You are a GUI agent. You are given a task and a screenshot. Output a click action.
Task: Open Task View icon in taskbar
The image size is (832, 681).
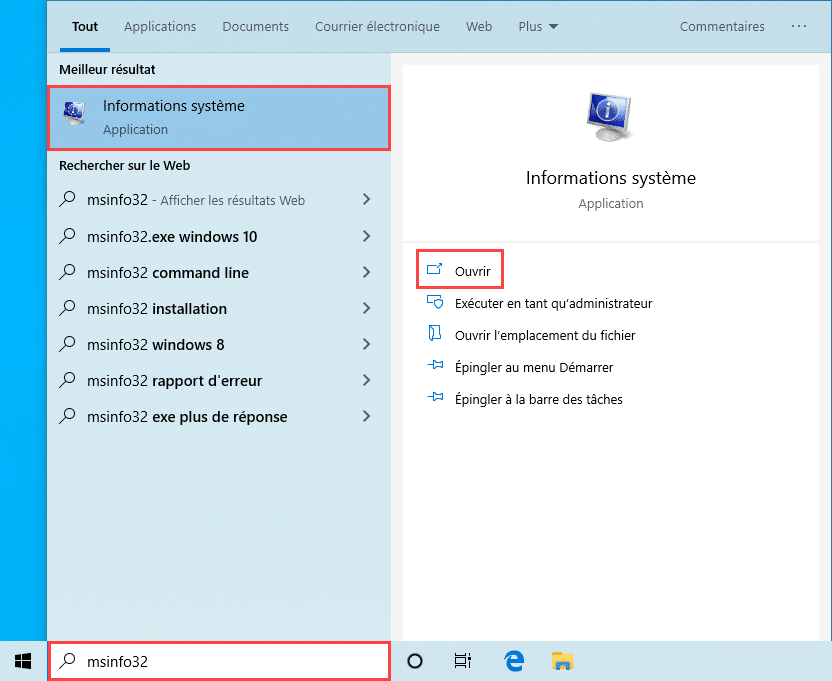pyautogui.click(x=462, y=660)
